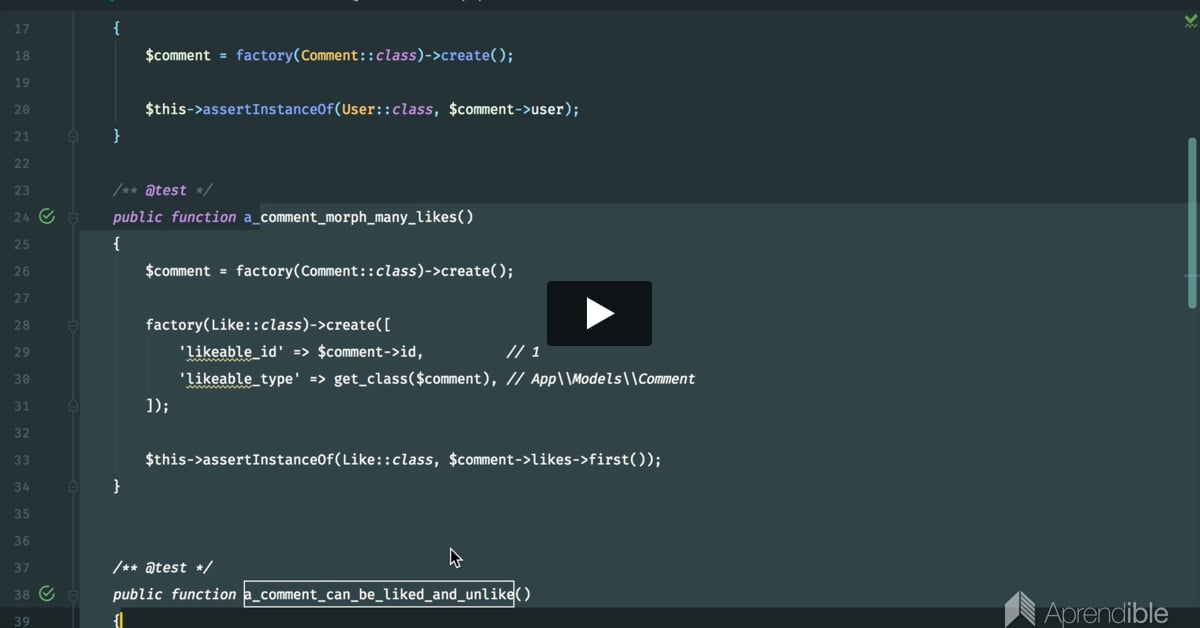The width and height of the screenshot is (1200, 628).
Task: Click Like::class on line 33
Action: (x=388, y=460)
